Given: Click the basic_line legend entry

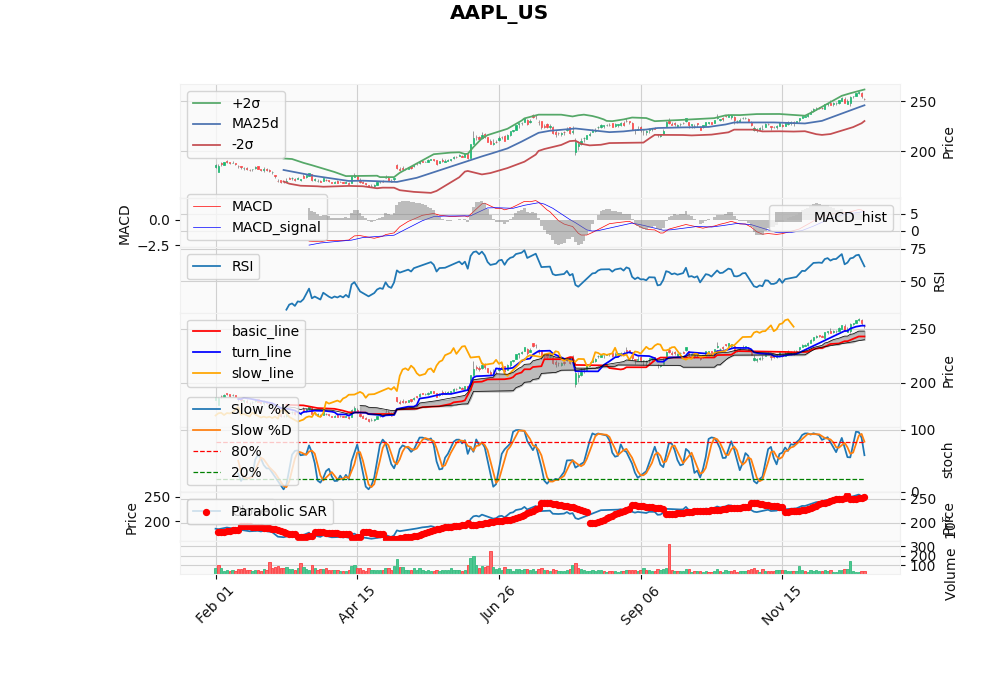Looking at the screenshot, I should click(265, 332).
